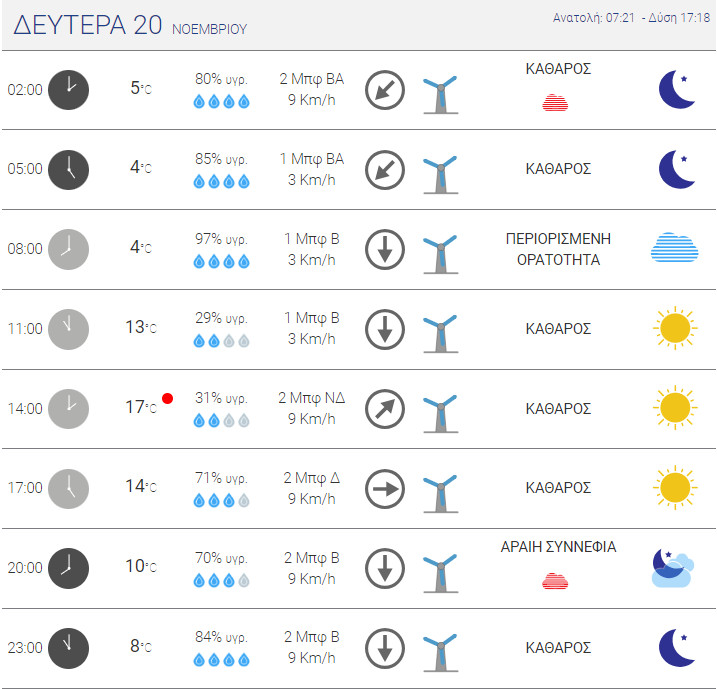Click the red cloud icon at 02:00
The height and width of the screenshot is (689, 717).
555,101
